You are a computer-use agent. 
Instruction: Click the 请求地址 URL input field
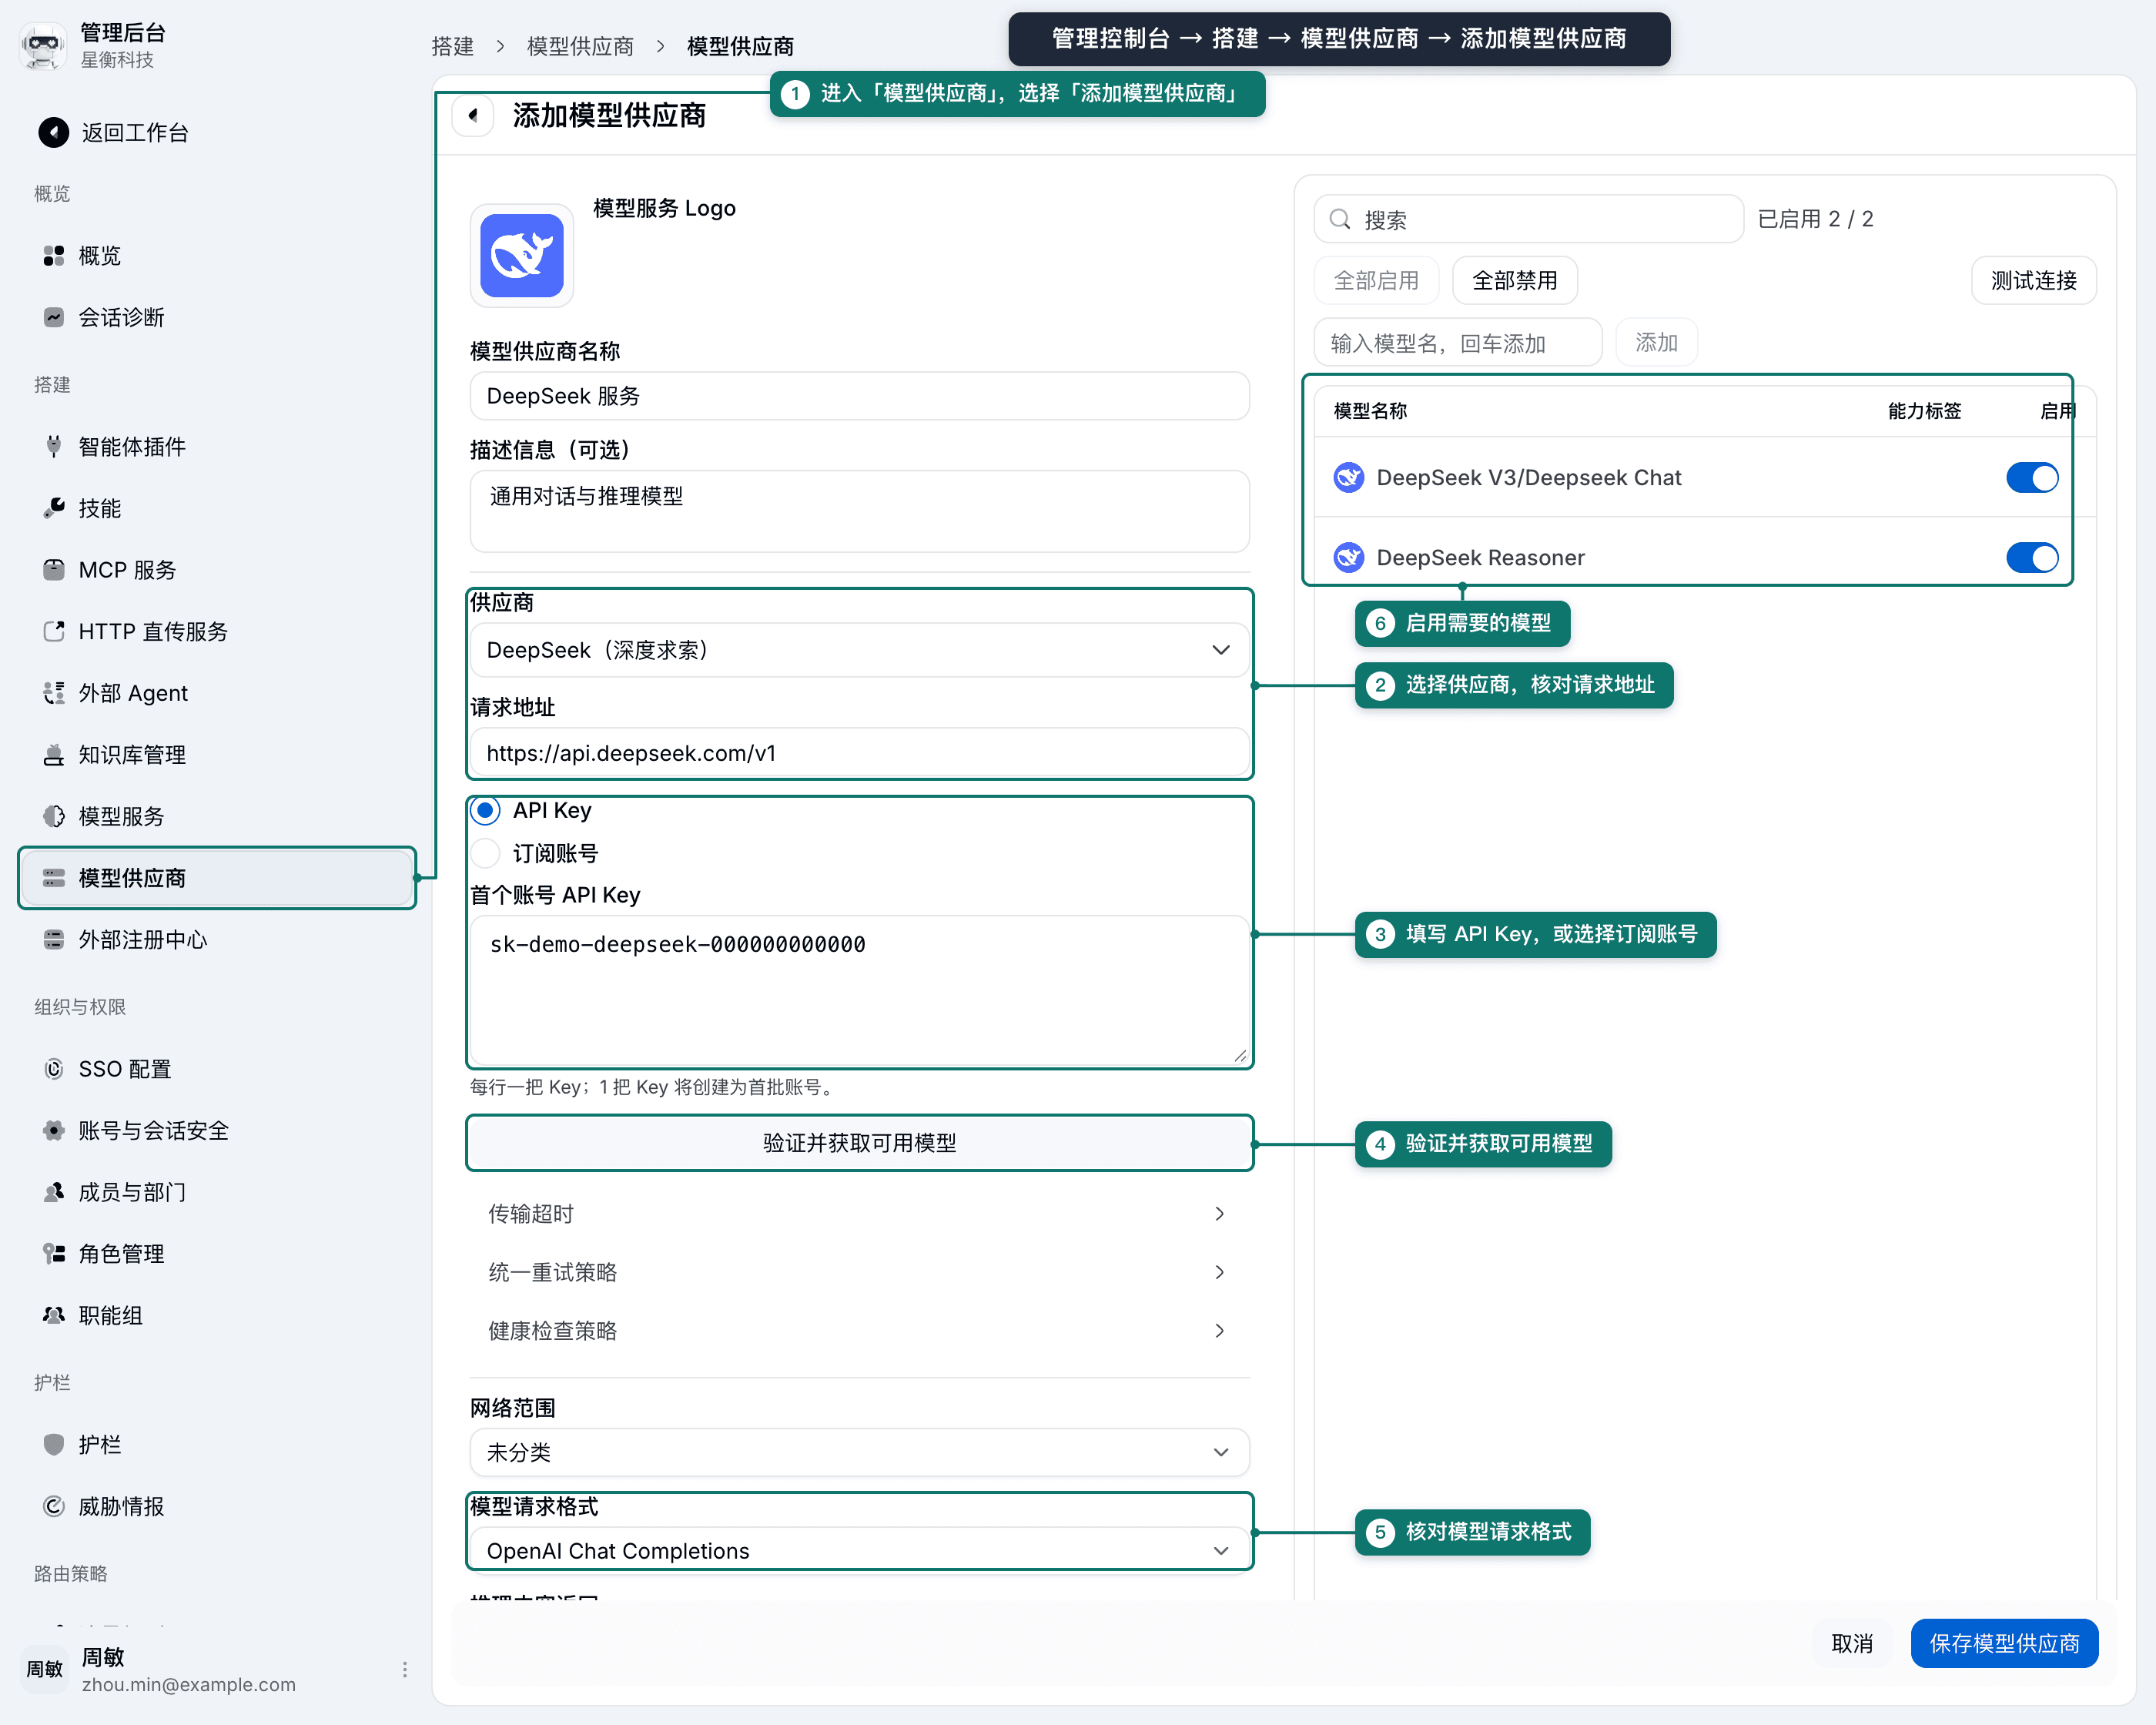click(x=859, y=753)
